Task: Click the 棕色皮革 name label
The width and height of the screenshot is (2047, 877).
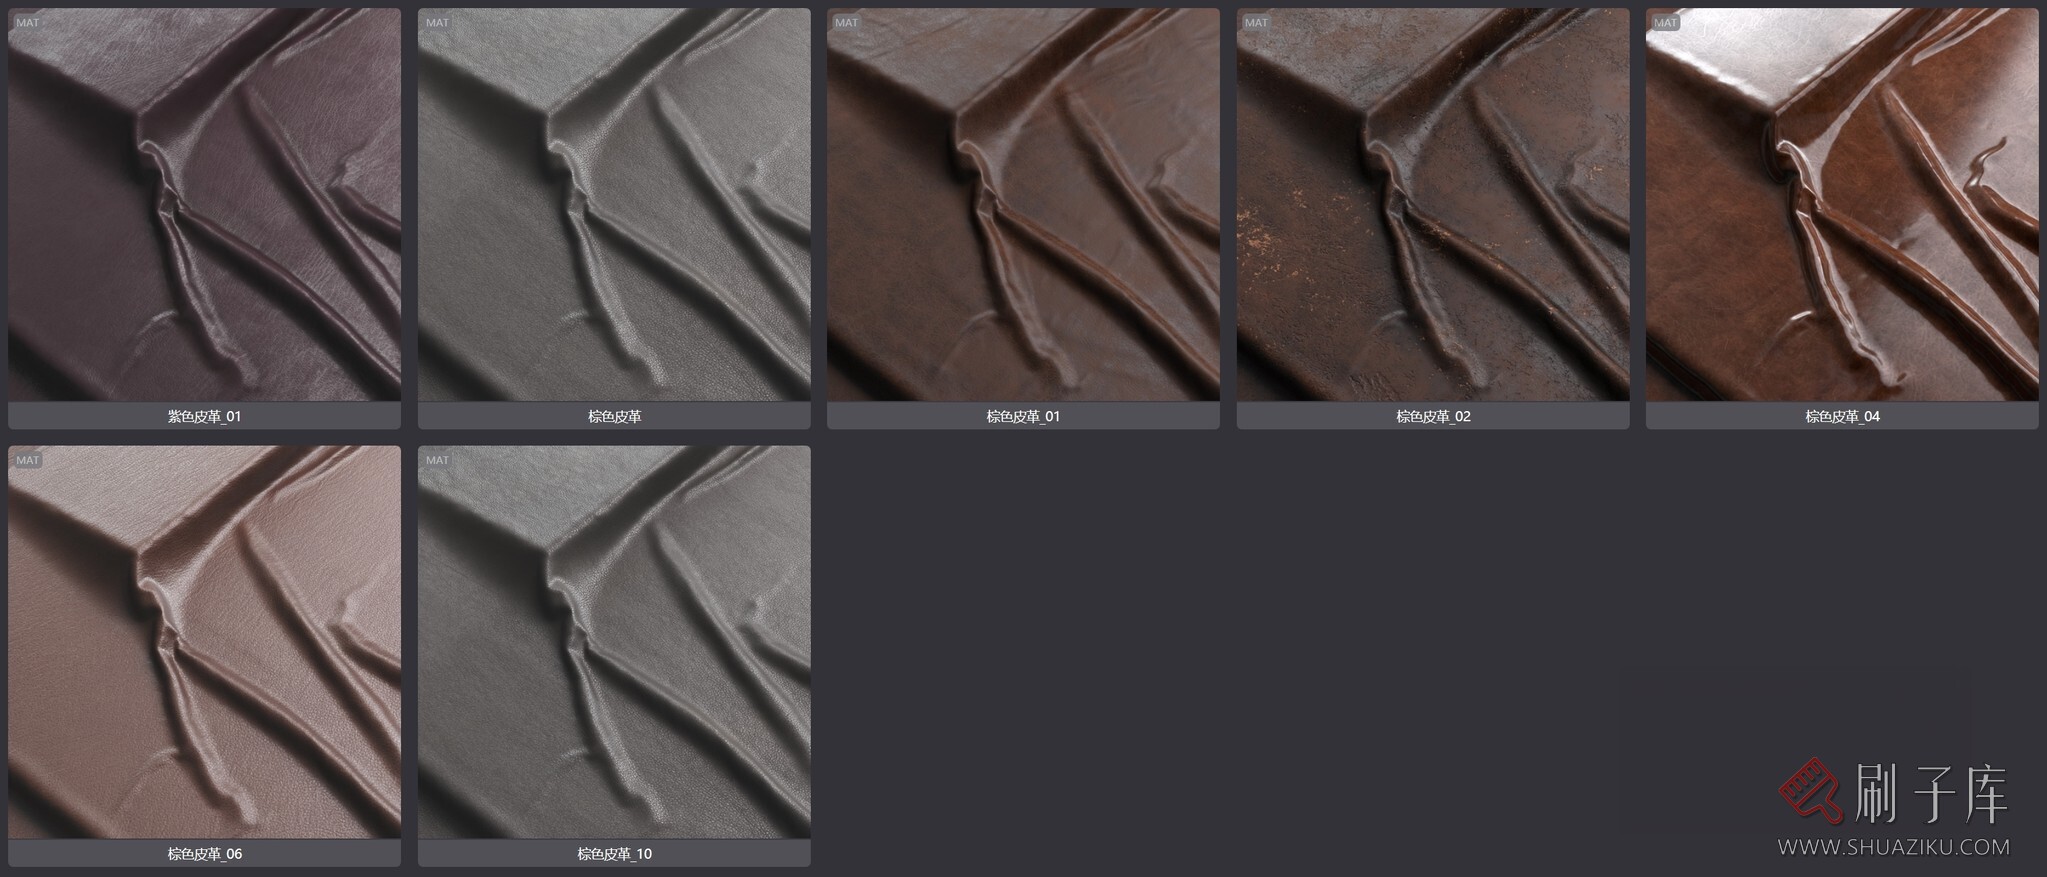Action: 614,416
